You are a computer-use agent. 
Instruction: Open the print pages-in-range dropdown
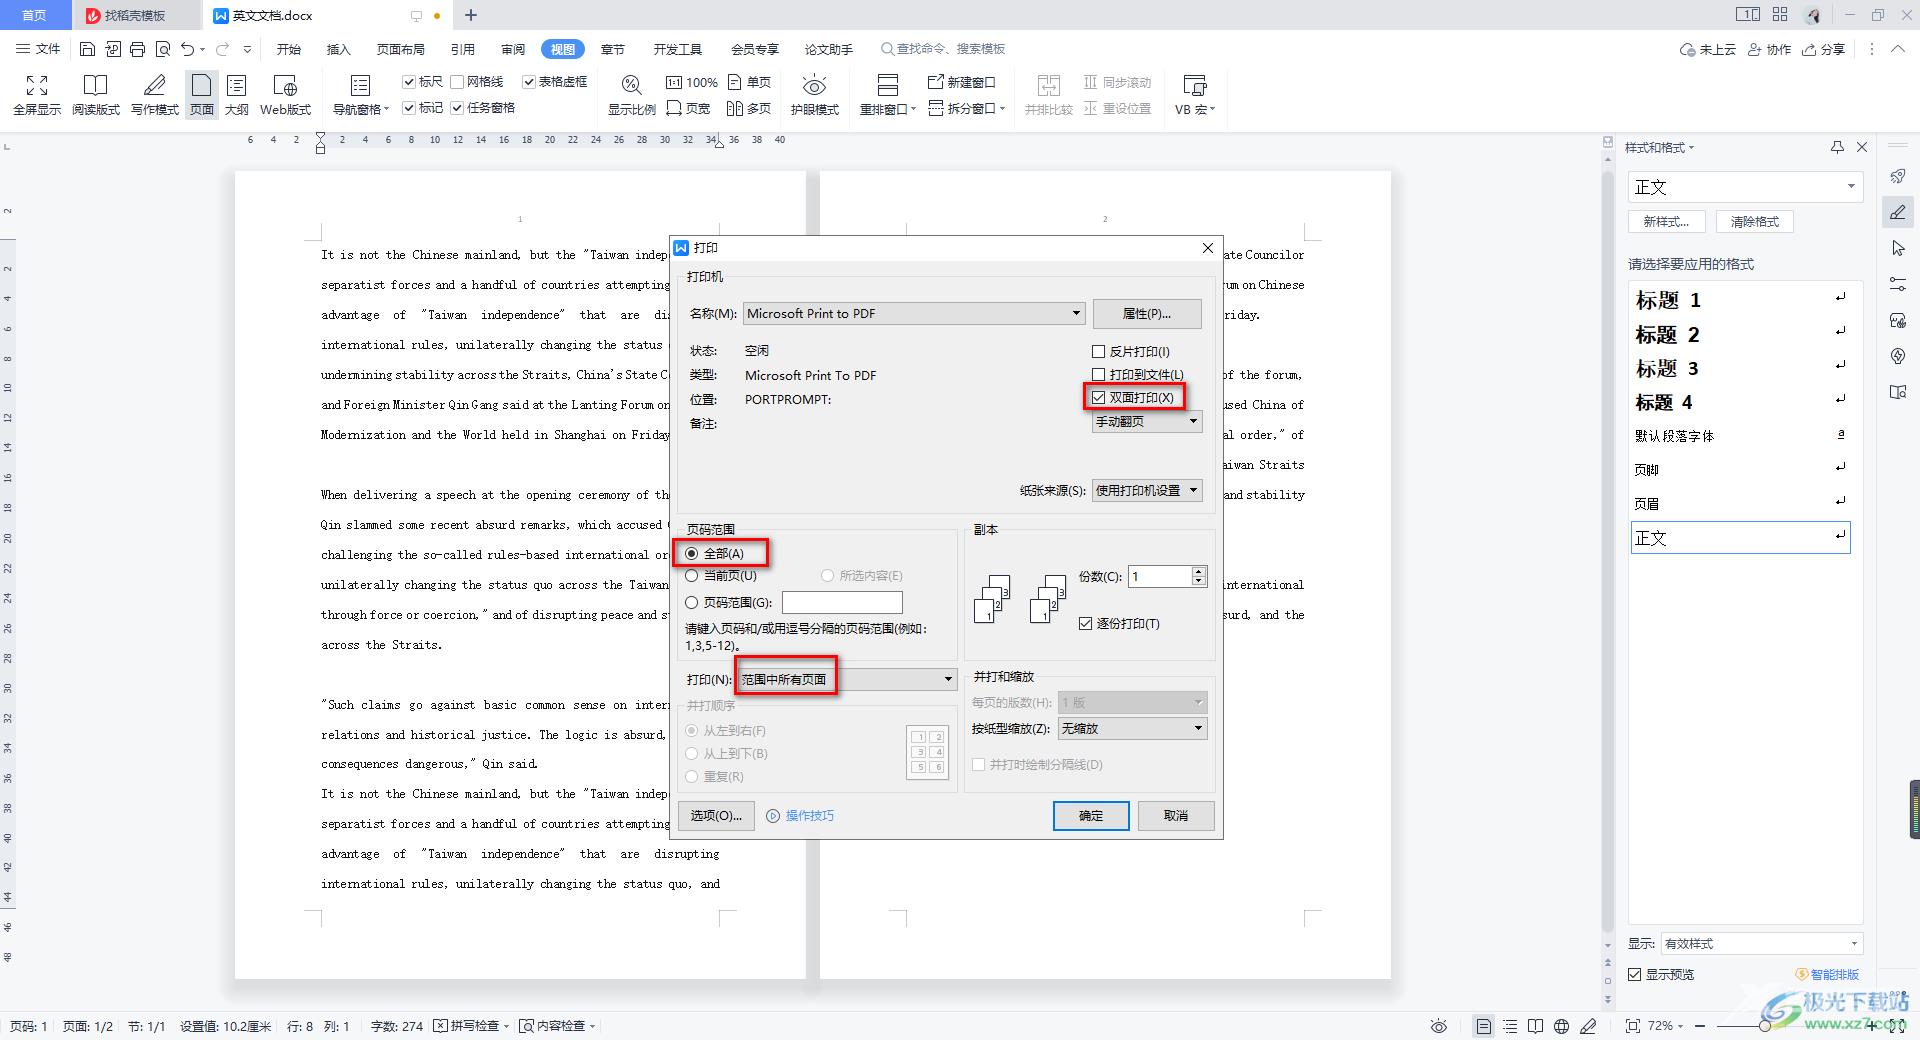pos(847,680)
